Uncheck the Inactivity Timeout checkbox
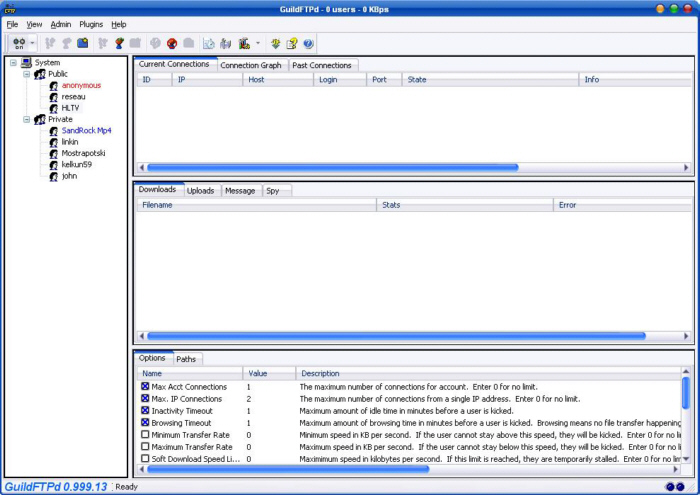 pos(145,411)
